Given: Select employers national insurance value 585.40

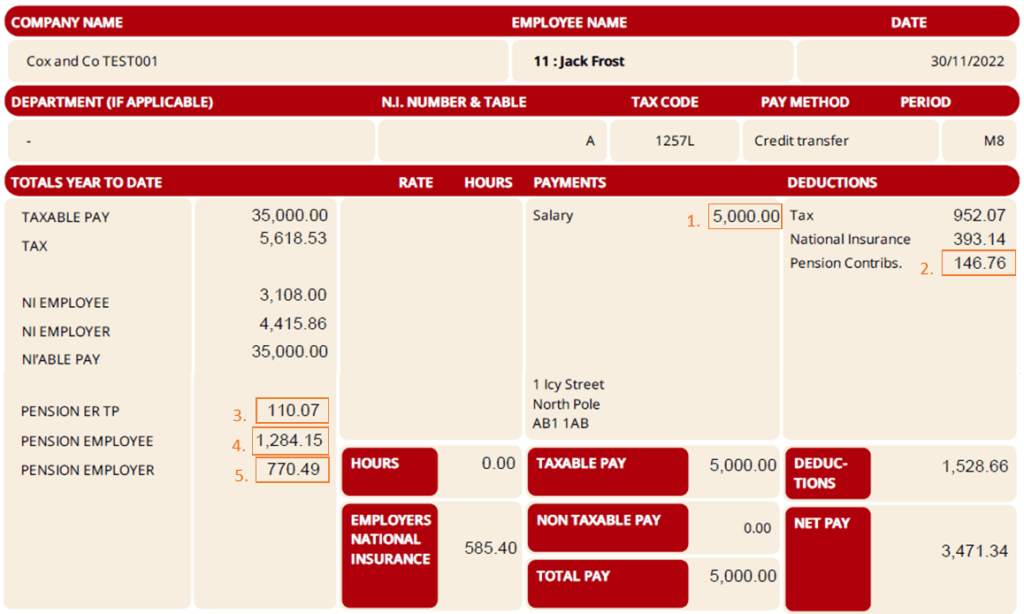Looking at the screenshot, I should 490,548.
